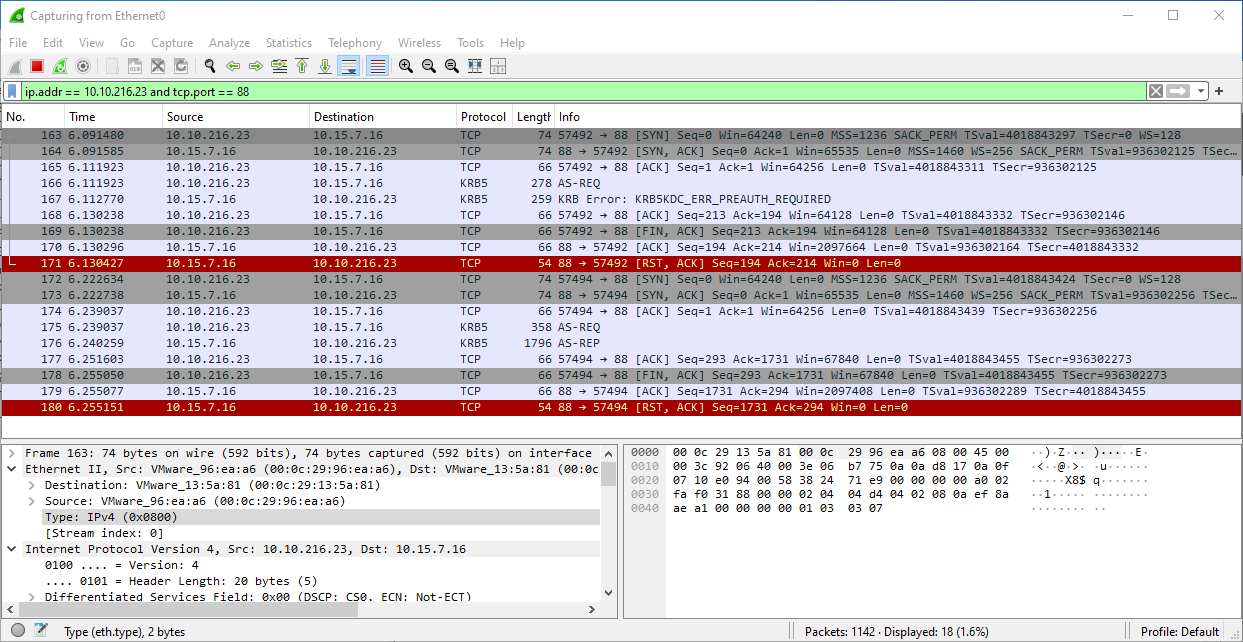Open the File menu
The height and width of the screenshot is (642, 1243).
tap(18, 43)
